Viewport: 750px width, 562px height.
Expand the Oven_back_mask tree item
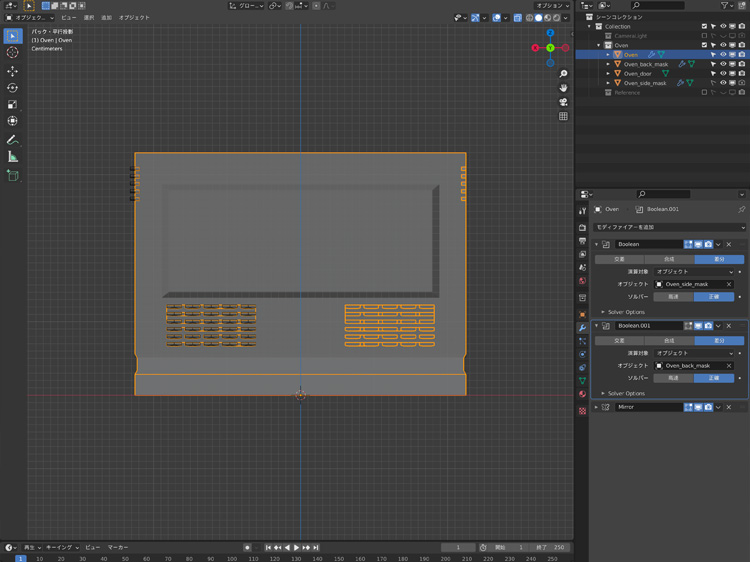(608, 64)
